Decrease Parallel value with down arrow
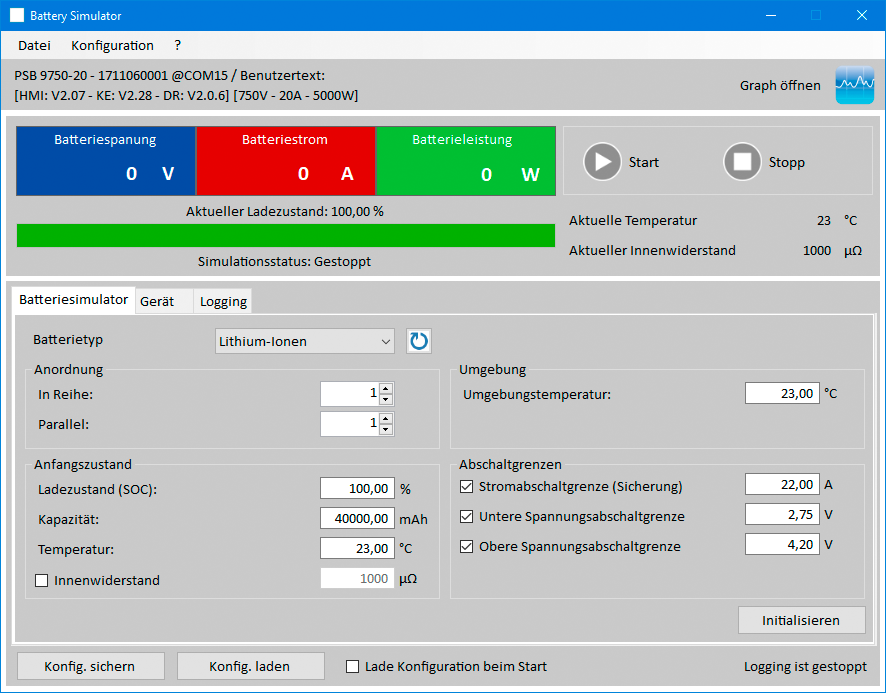The height and width of the screenshot is (693, 886). pos(387,429)
